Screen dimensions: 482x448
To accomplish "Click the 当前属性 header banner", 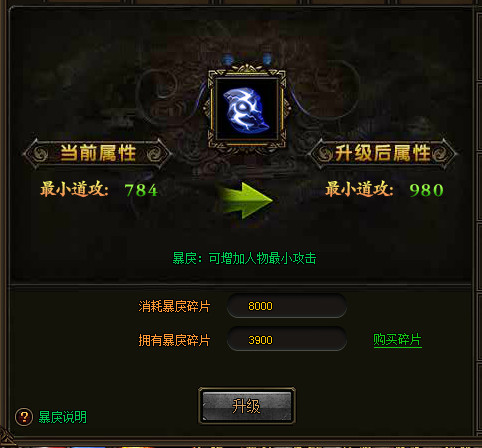I will tap(97, 154).
